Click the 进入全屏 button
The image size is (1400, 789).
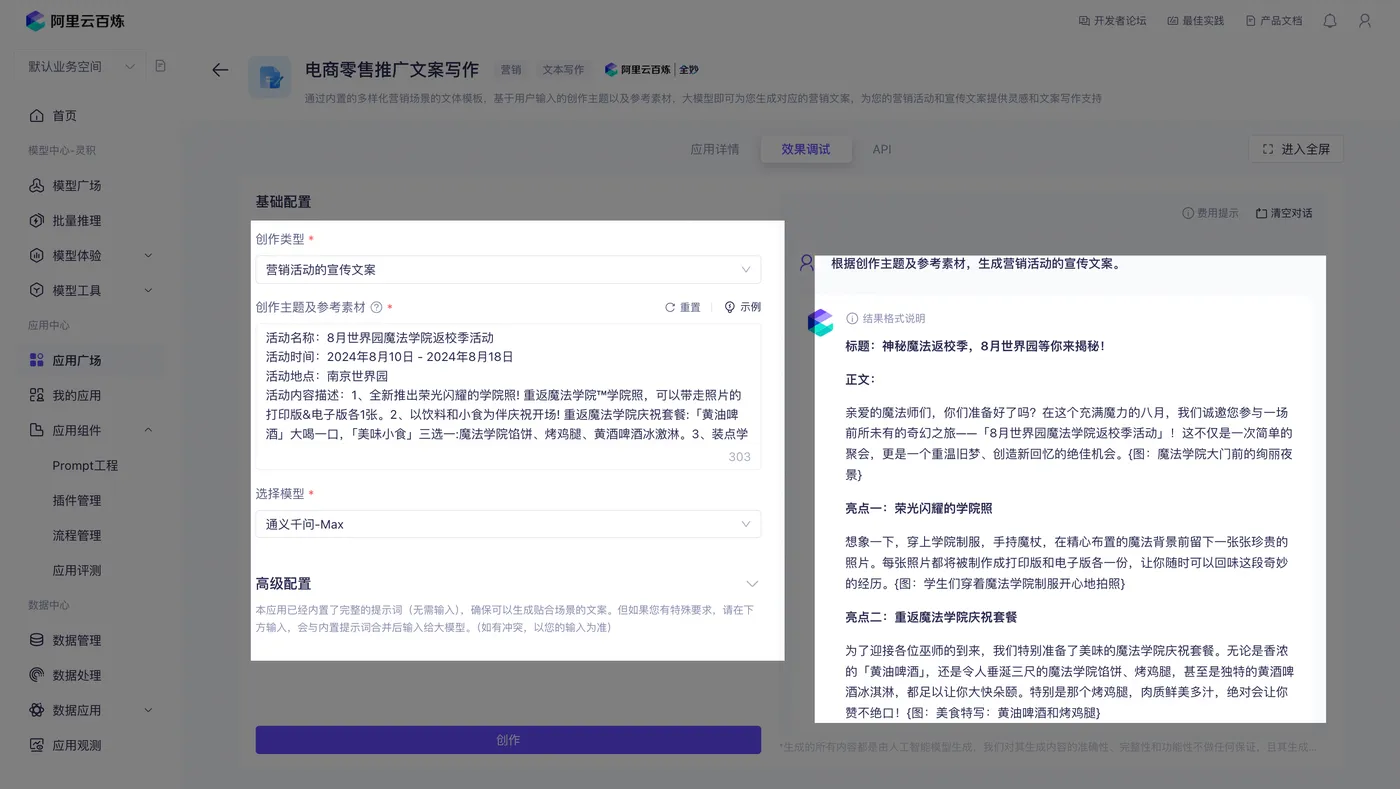(1296, 149)
